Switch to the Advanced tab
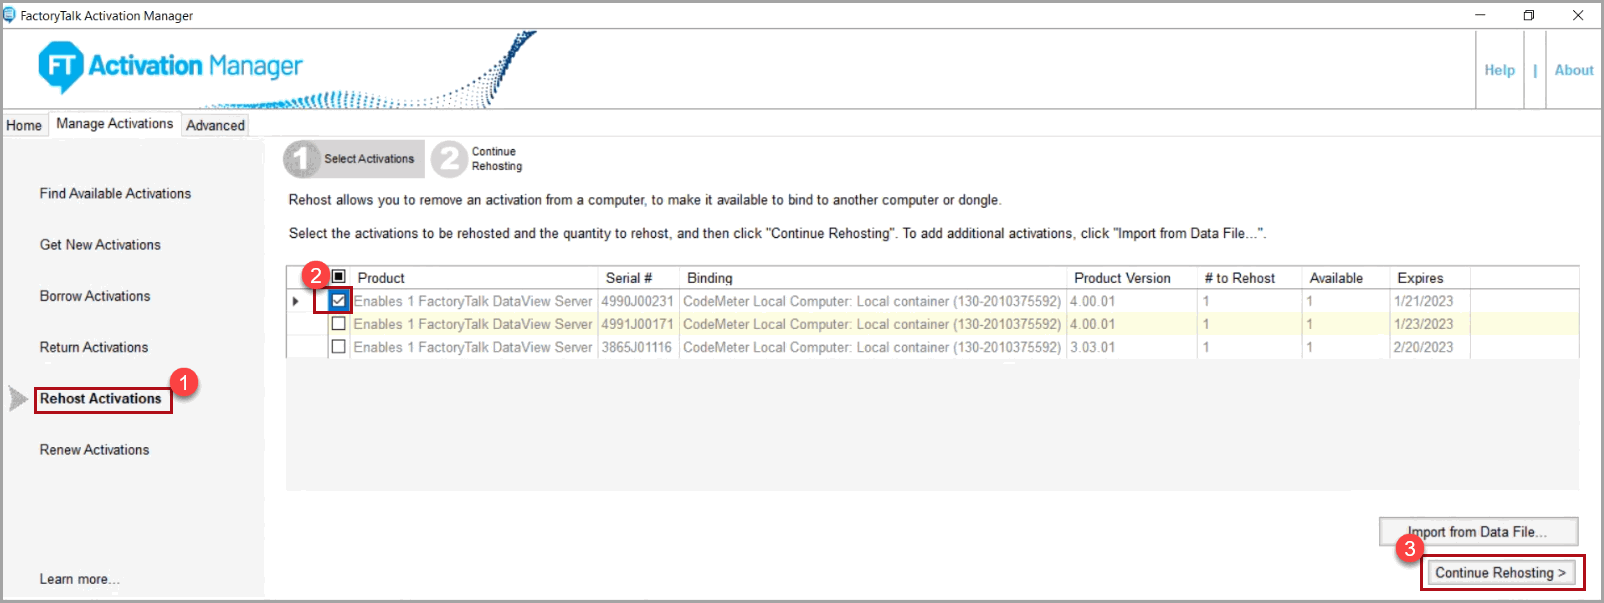 215,125
